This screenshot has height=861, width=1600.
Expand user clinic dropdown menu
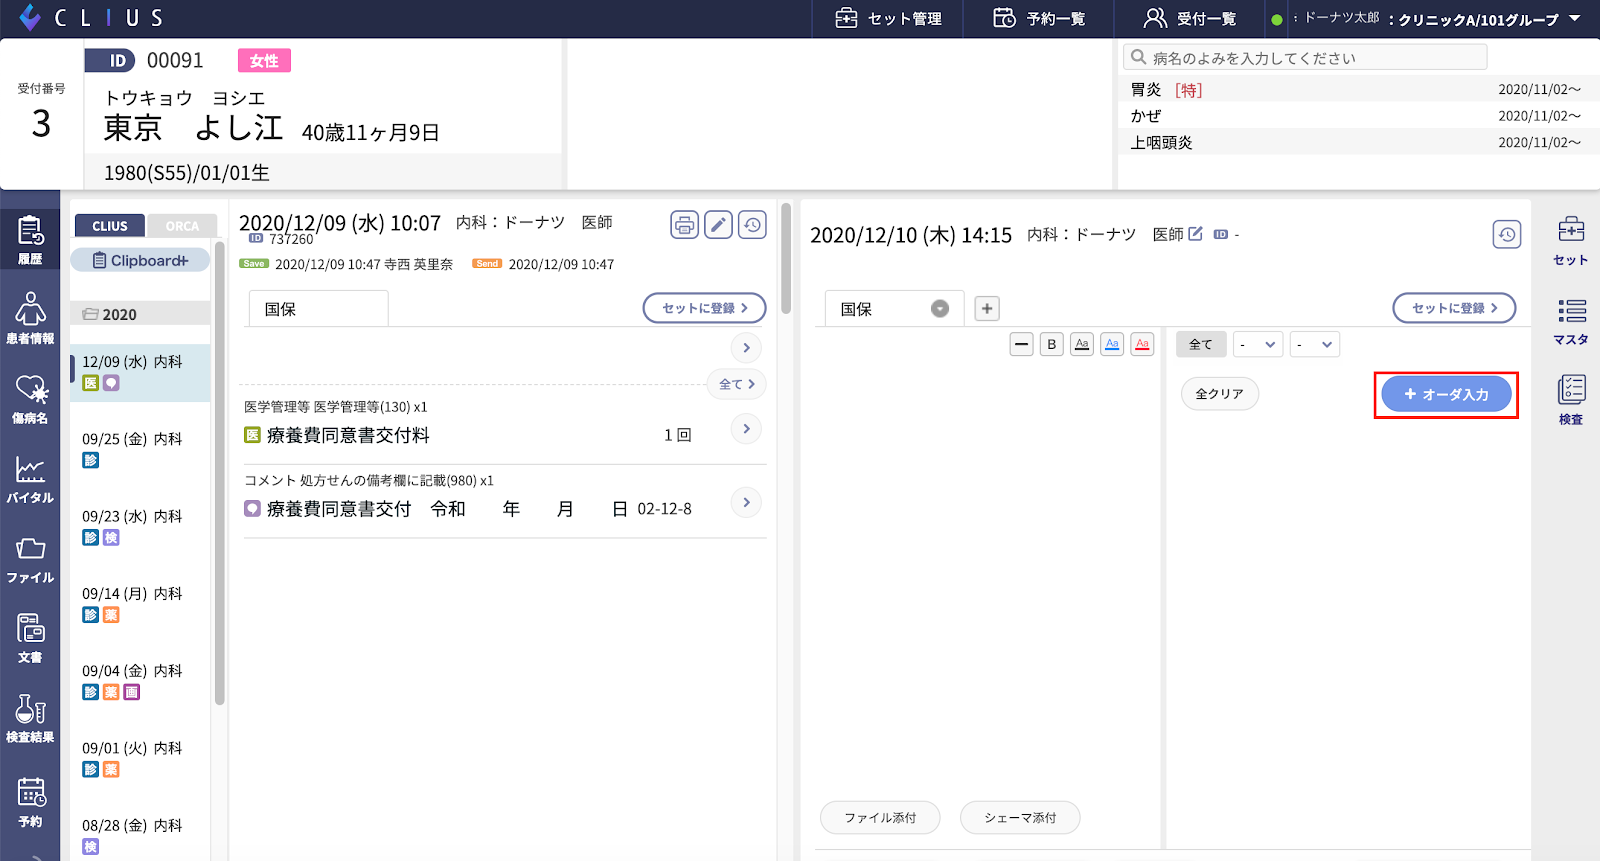coord(1575,19)
